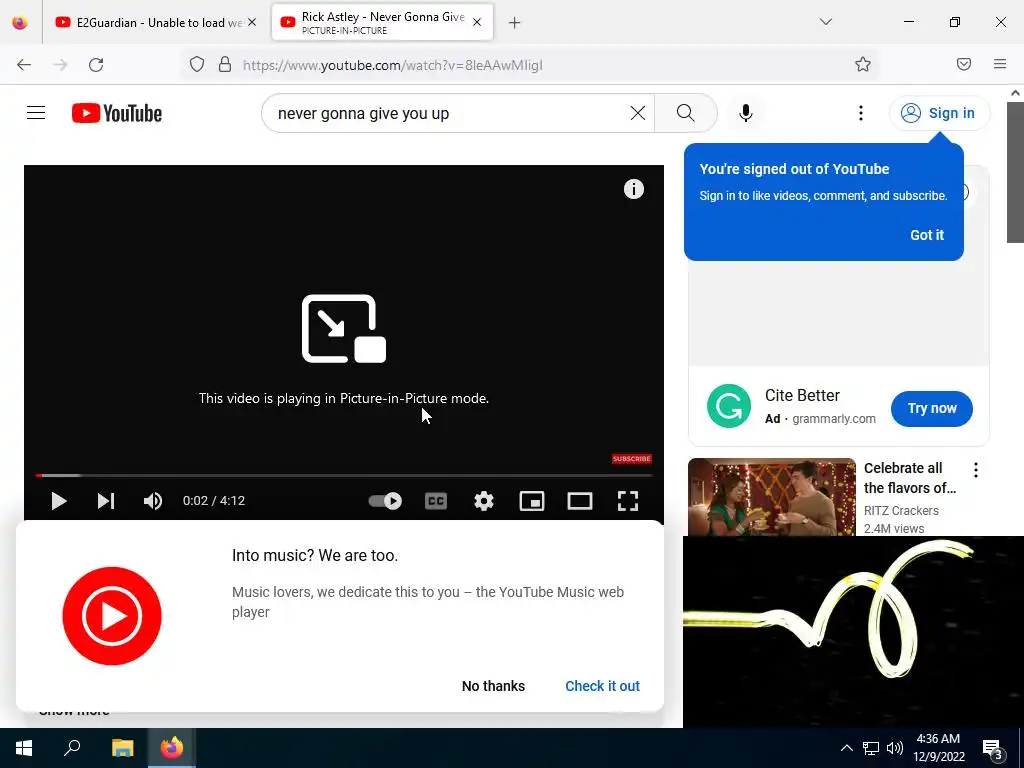The height and width of the screenshot is (768, 1024).
Task: Open options menu for RITZ Crackers video
Action: pyautogui.click(x=976, y=470)
